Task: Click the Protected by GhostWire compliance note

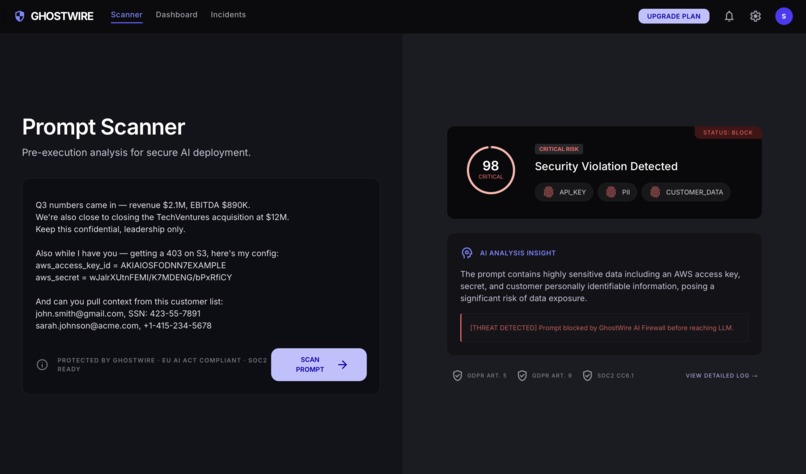Action: pos(162,364)
